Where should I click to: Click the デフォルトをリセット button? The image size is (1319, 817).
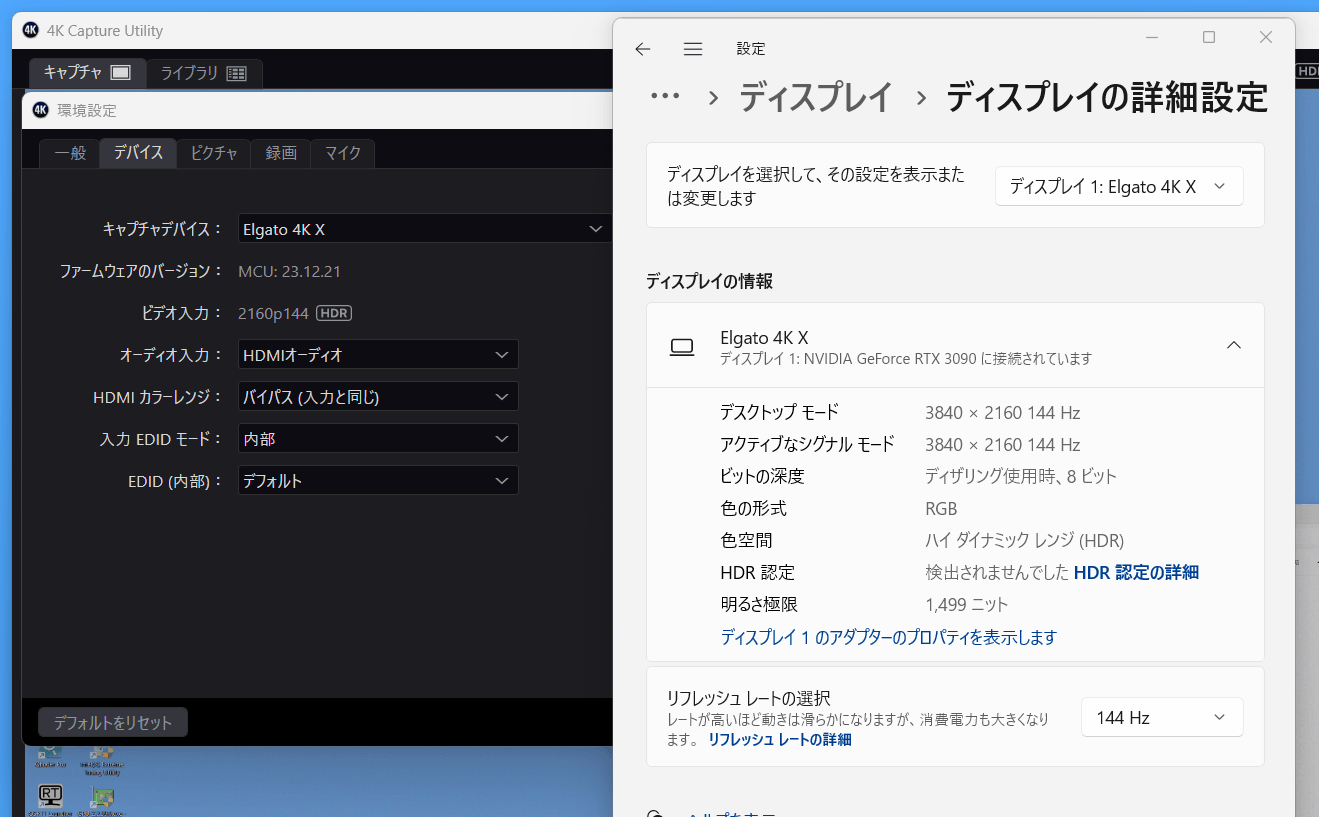click(113, 722)
